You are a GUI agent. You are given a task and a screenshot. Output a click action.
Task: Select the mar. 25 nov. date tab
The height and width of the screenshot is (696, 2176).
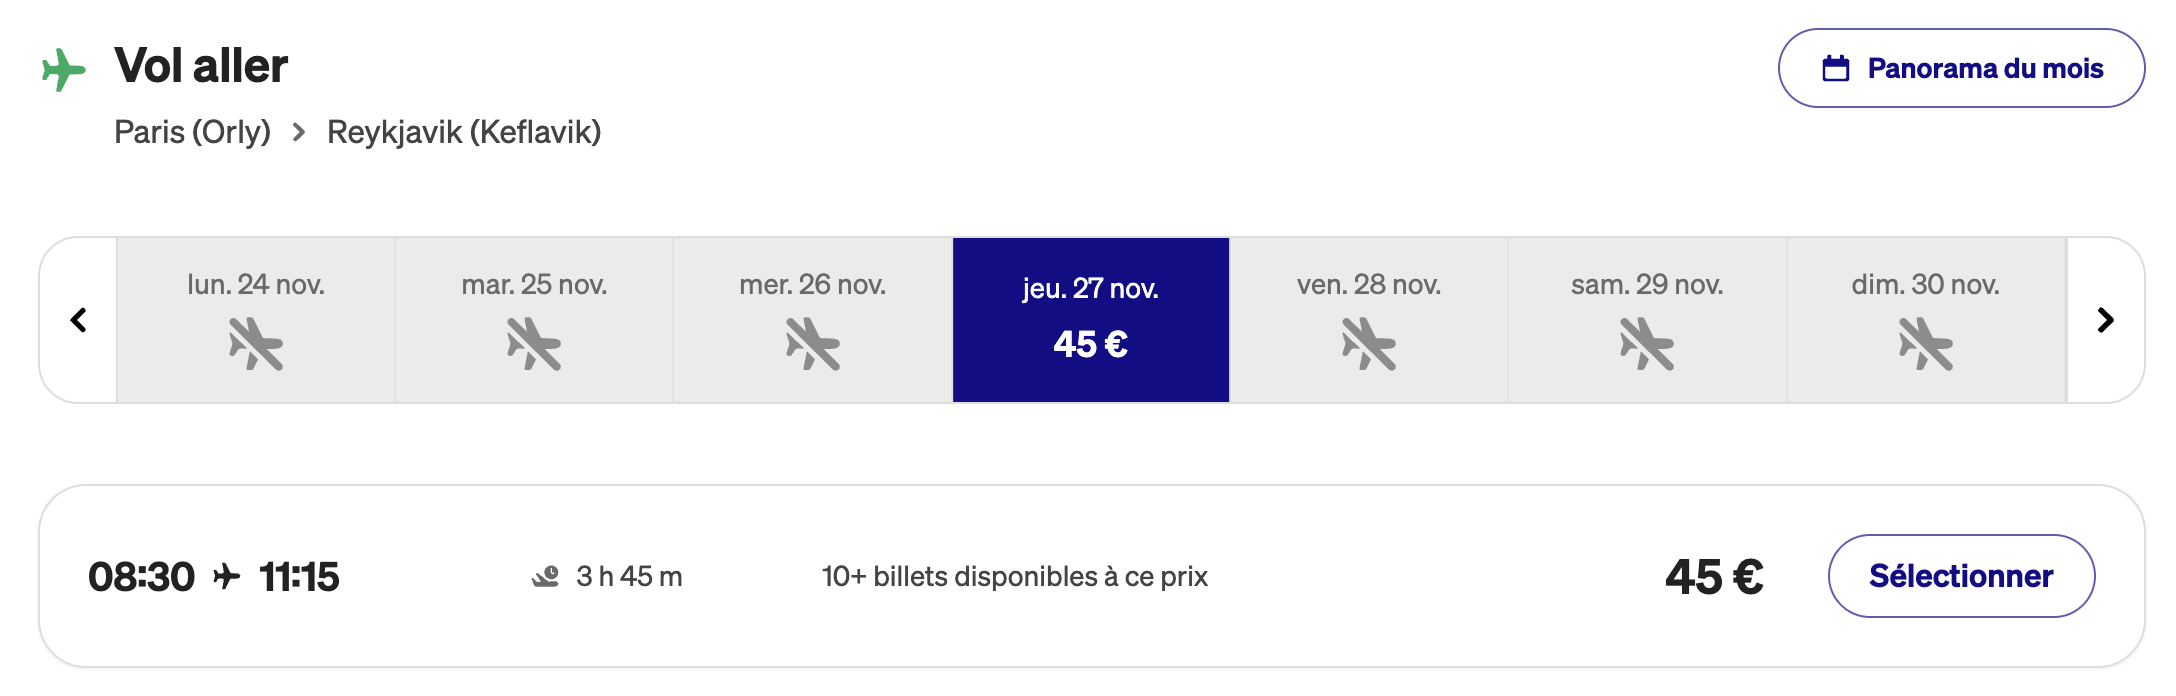(534, 320)
